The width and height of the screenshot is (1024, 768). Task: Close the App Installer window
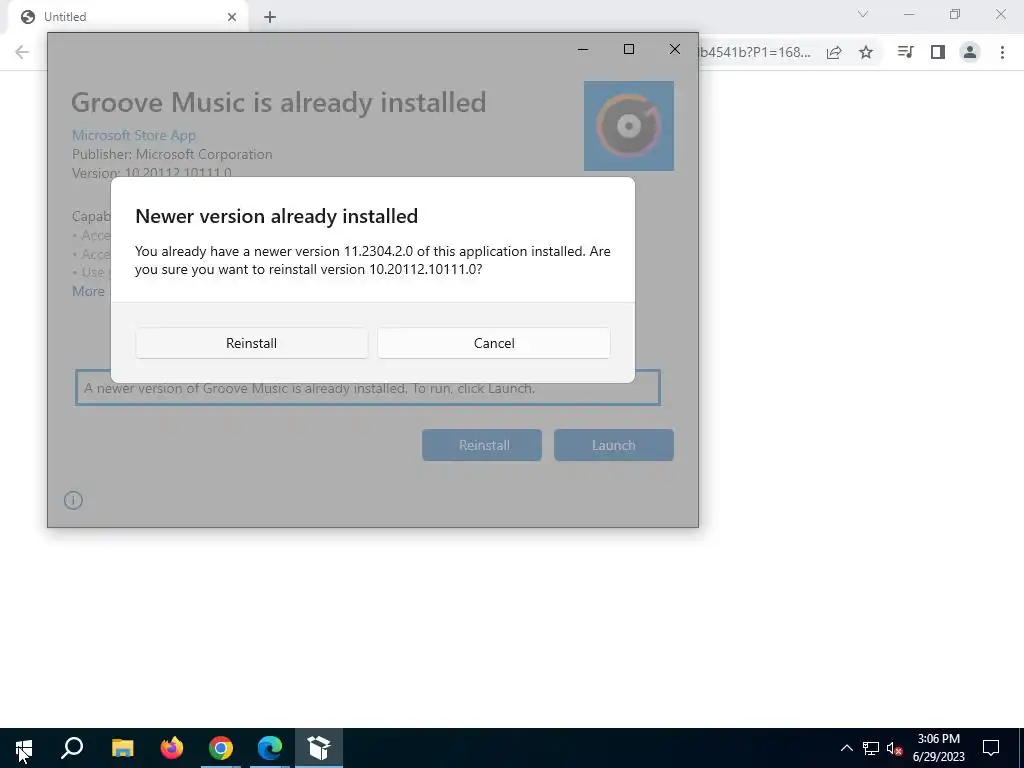(x=675, y=49)
